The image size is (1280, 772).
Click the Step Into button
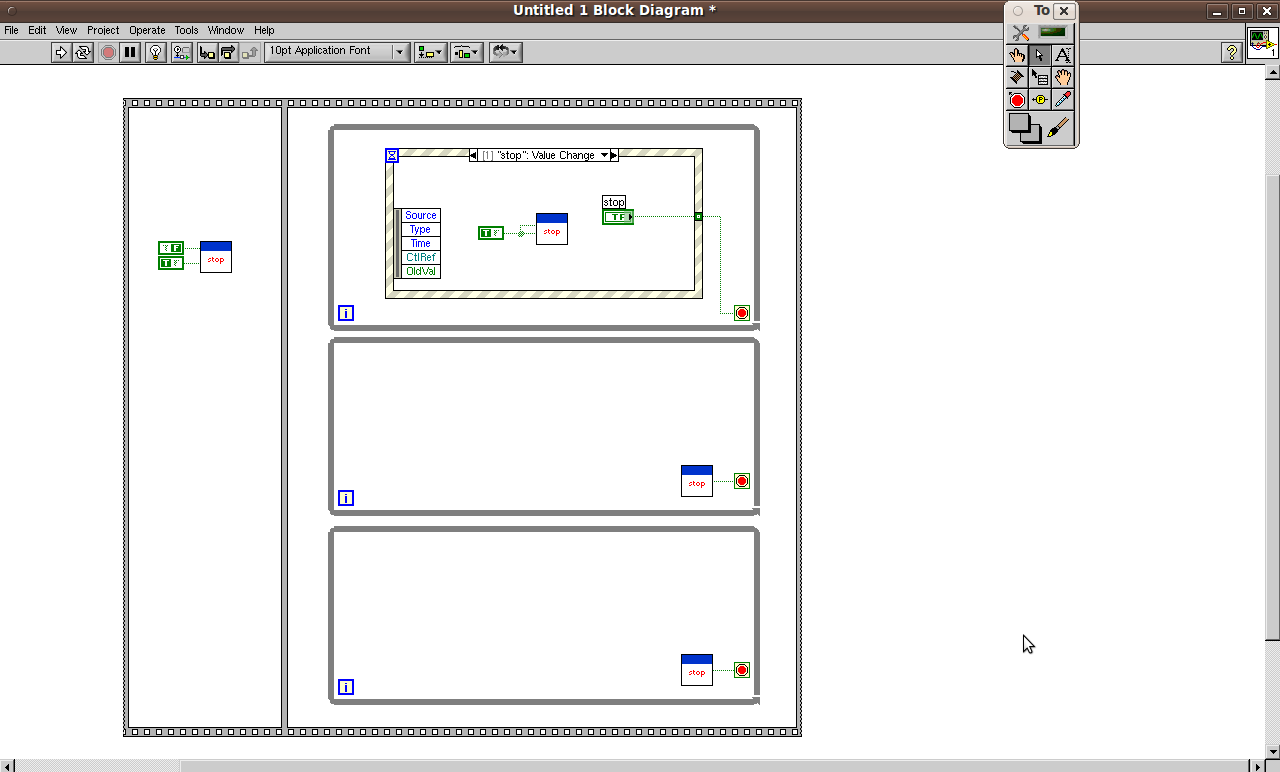207,52
